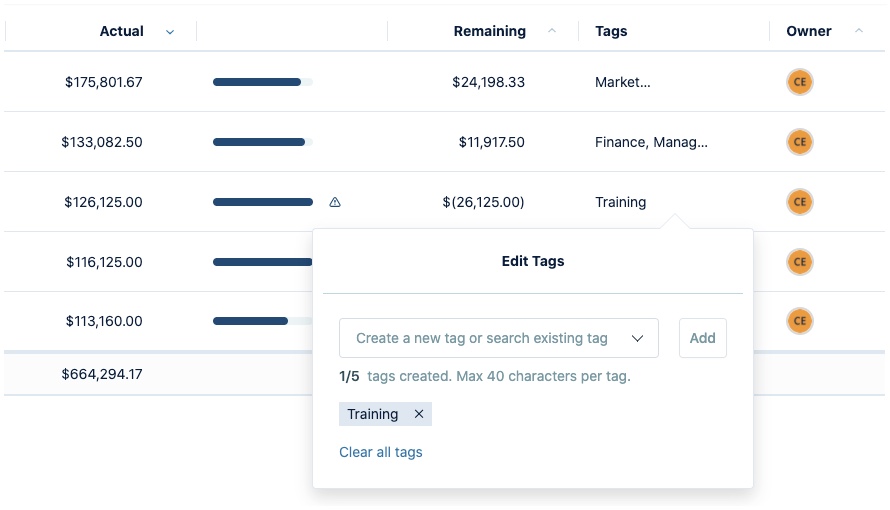Toggle sort arrow on Actual column

coord(170,32)
